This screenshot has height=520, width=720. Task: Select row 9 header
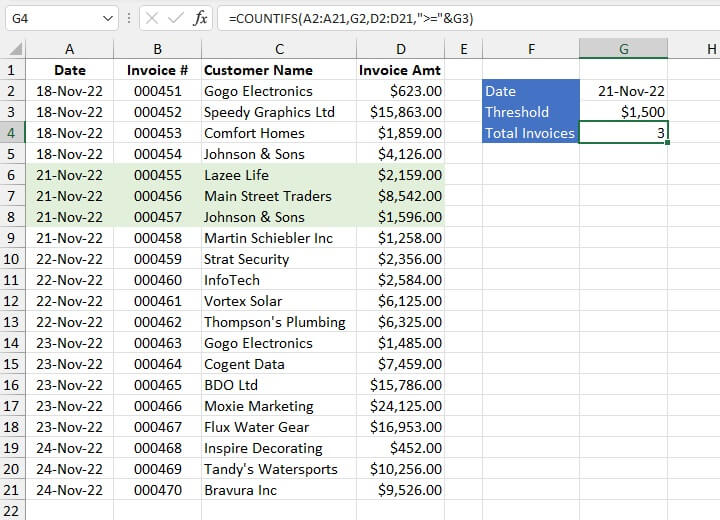12,238
